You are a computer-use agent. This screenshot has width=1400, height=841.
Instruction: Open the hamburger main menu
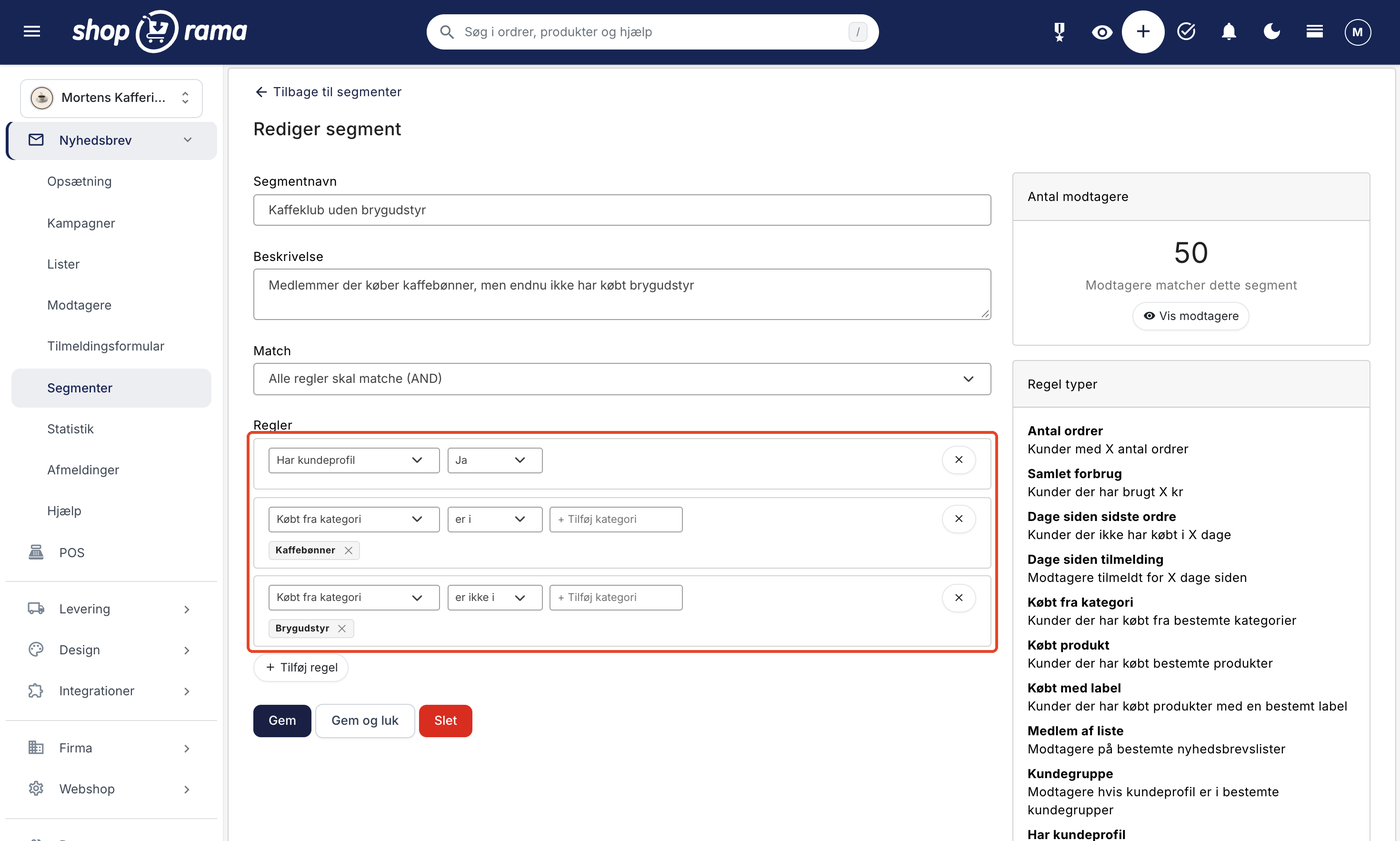32,32
